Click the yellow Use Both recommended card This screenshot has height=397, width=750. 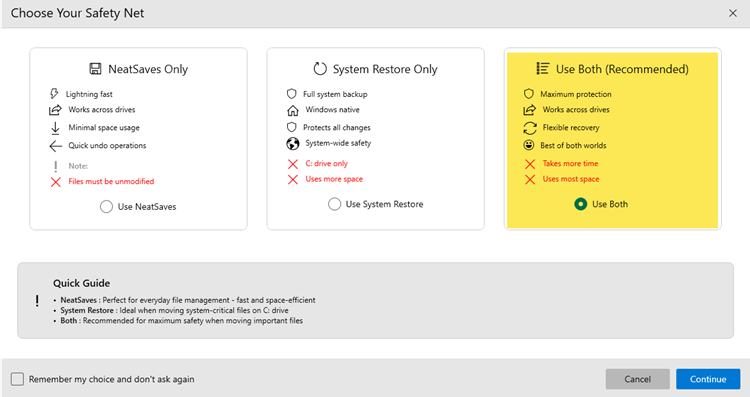pos(612,140)
